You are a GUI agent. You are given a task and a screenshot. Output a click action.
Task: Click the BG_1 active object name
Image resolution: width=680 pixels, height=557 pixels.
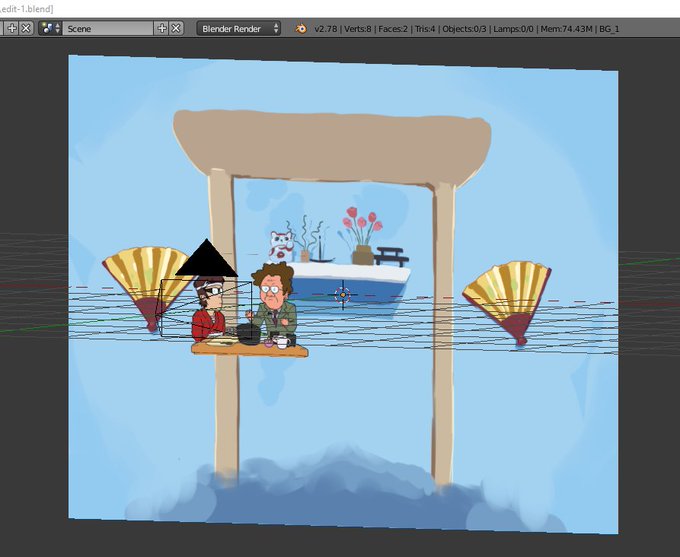[x=609, y=29]
